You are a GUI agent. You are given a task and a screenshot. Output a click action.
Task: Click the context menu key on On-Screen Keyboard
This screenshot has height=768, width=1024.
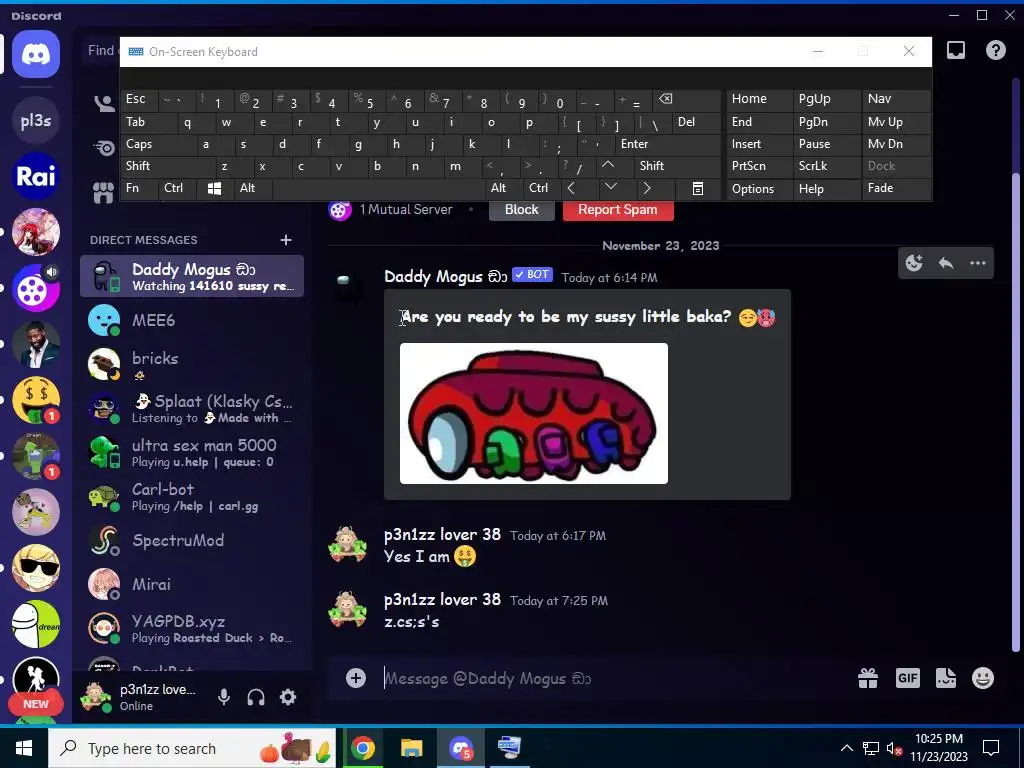point(697,188)
